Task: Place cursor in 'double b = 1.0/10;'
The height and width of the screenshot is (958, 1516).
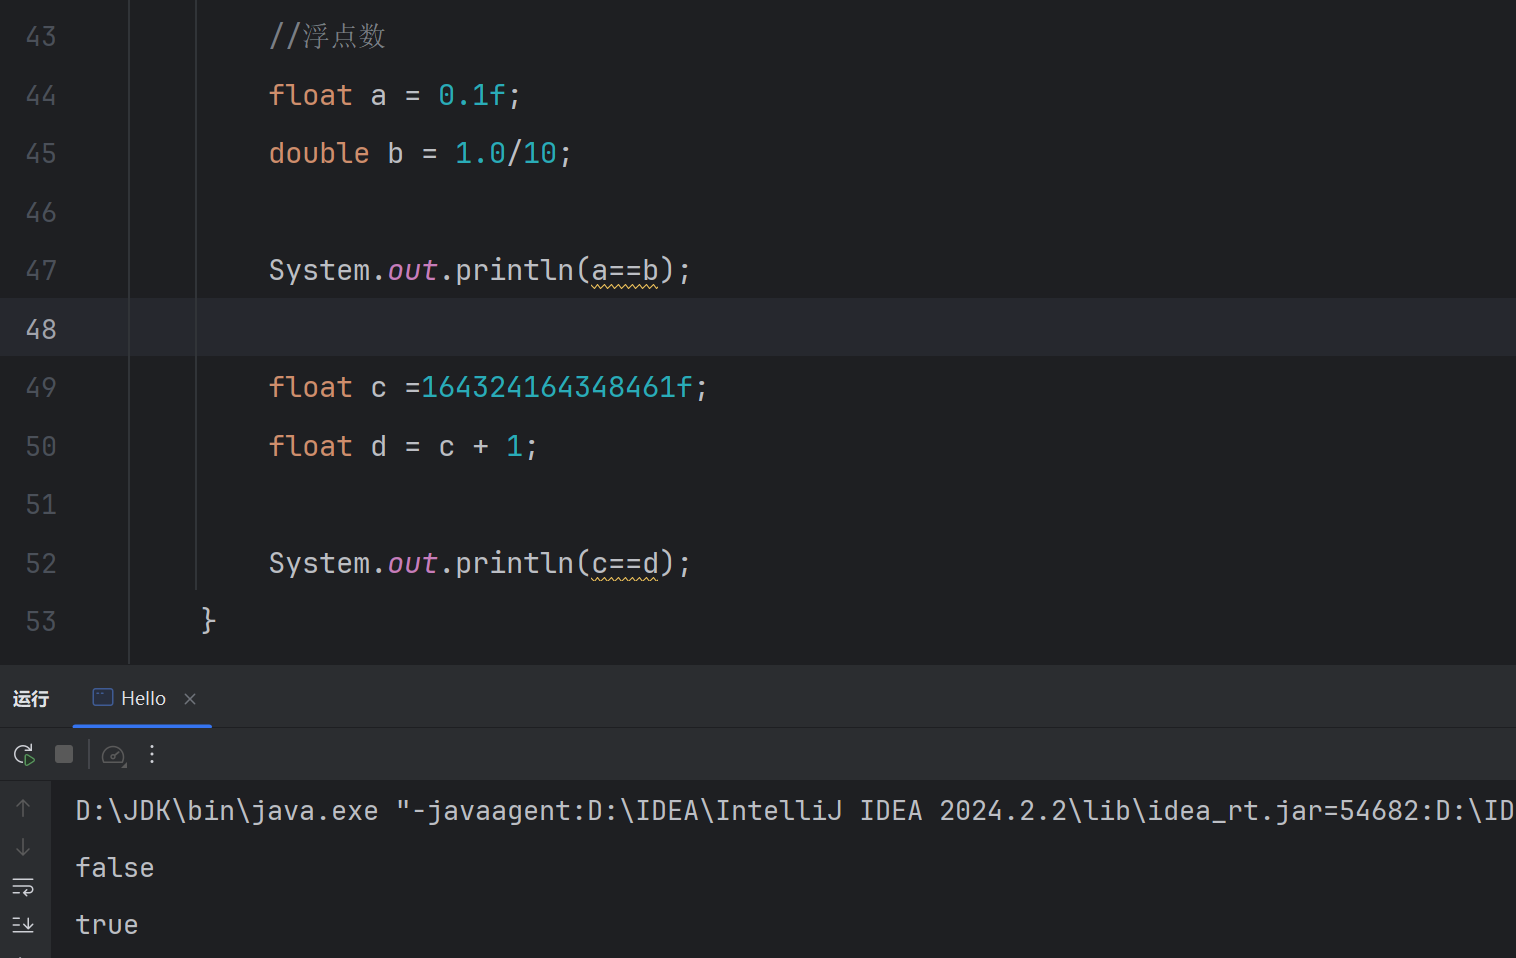Action: pos(420,153)
